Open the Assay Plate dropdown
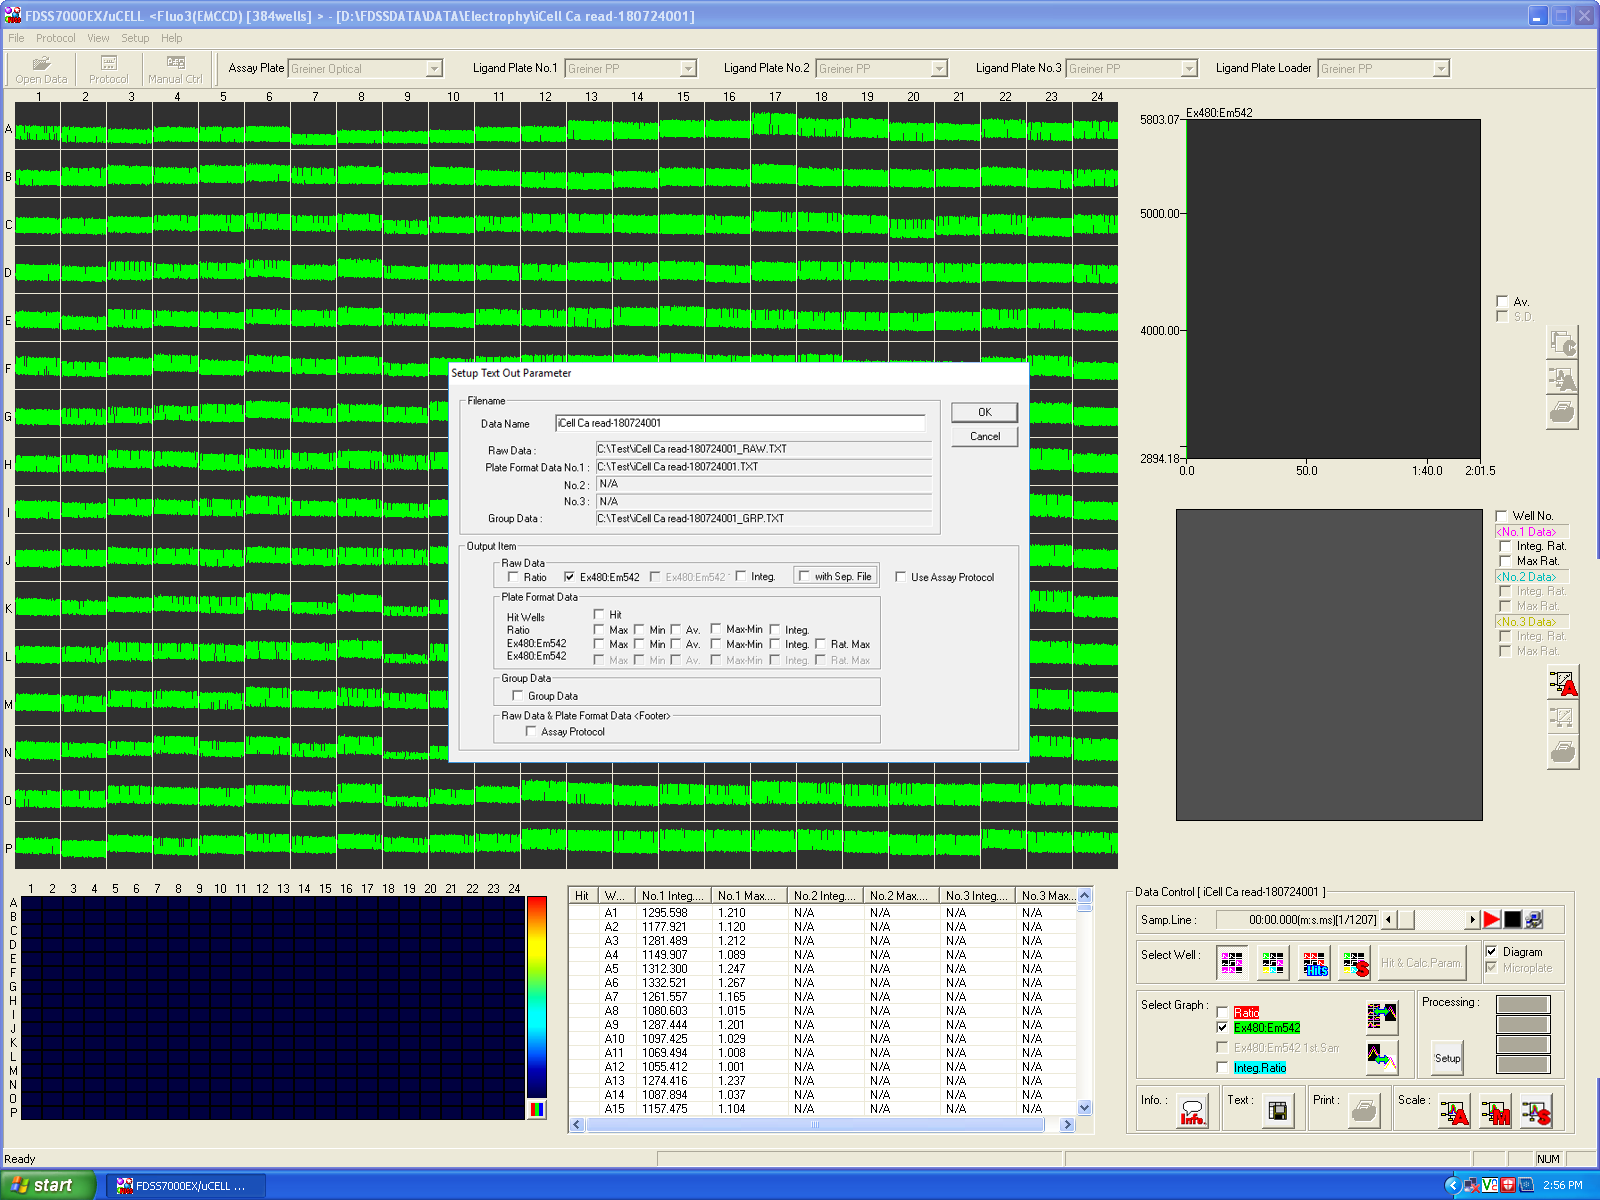1600x1200 pixels. [x=434, y=69]
